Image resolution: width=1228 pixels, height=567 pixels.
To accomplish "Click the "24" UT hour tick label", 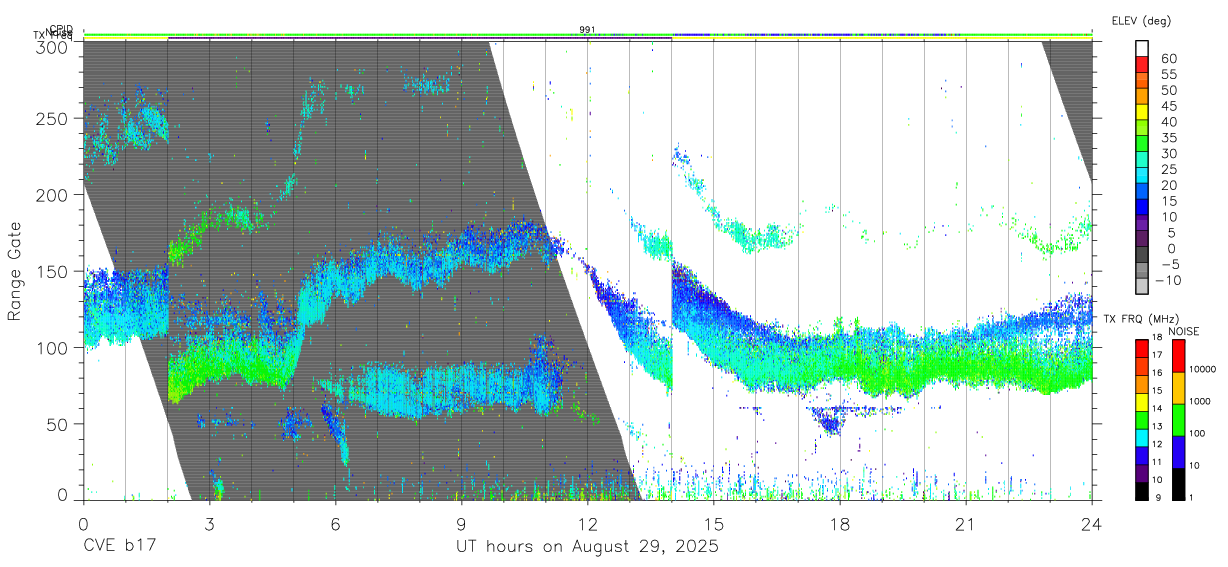I will (x=1092, y=524).
